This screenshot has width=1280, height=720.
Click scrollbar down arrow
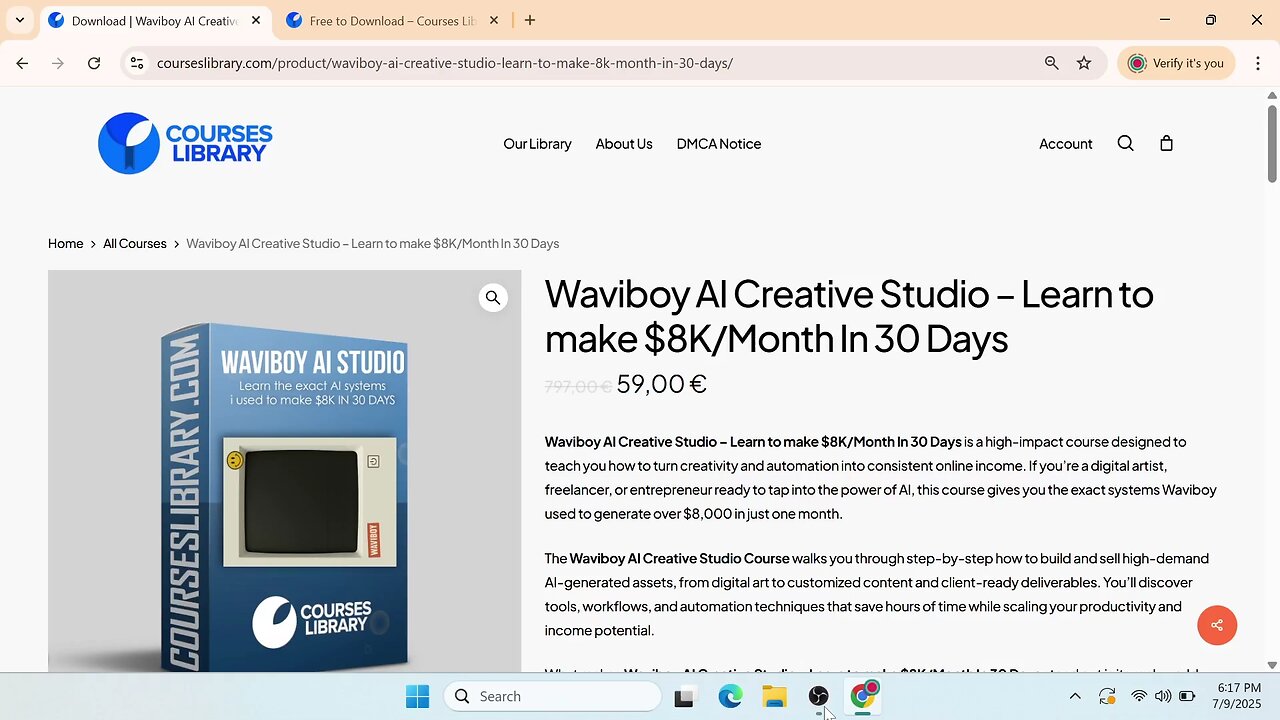[x=1272, y=665]
